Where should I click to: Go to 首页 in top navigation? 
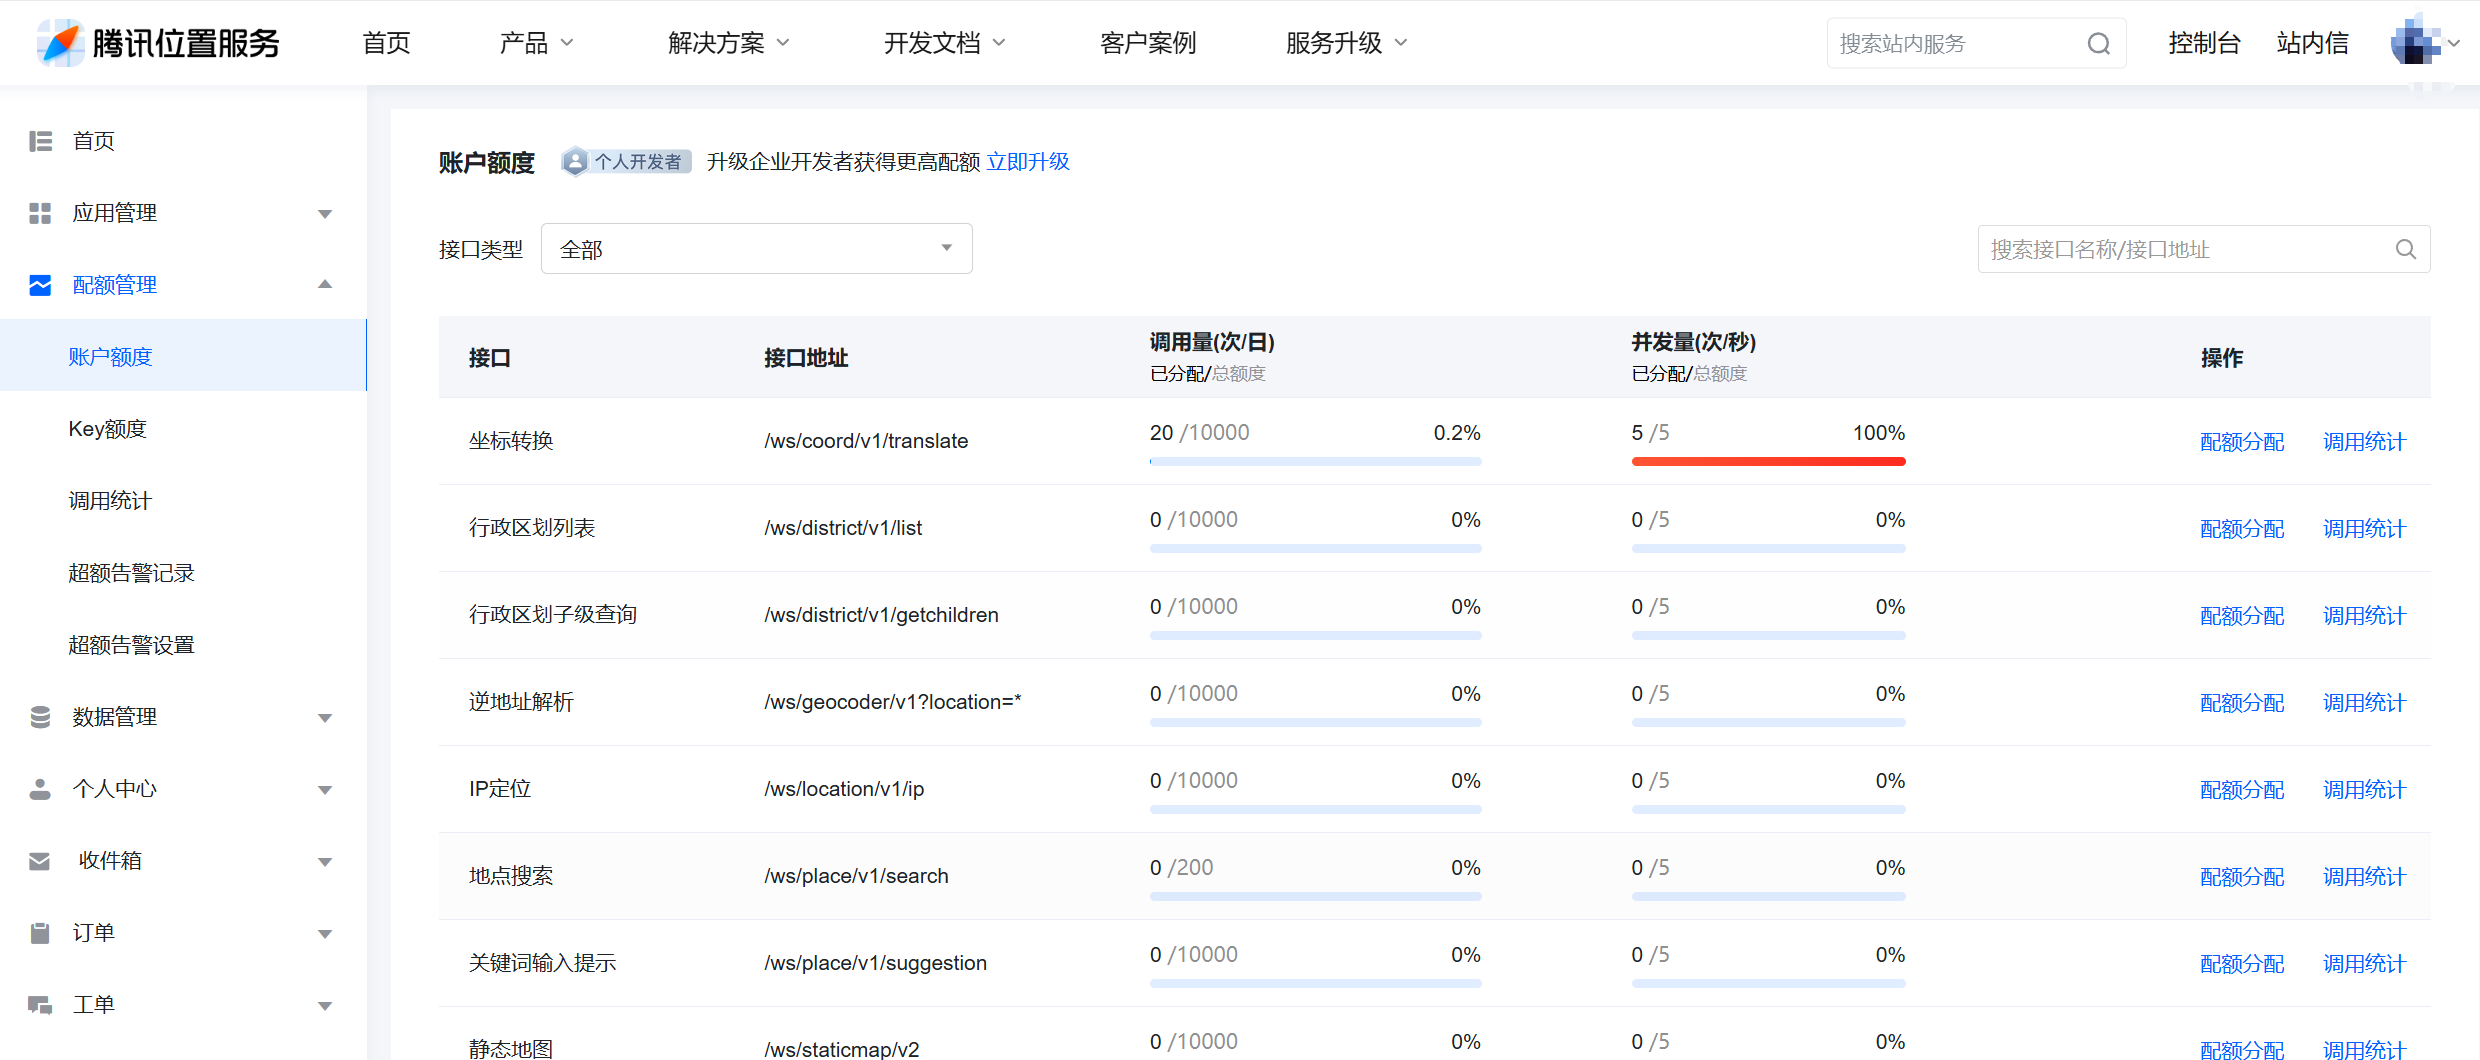386,43
